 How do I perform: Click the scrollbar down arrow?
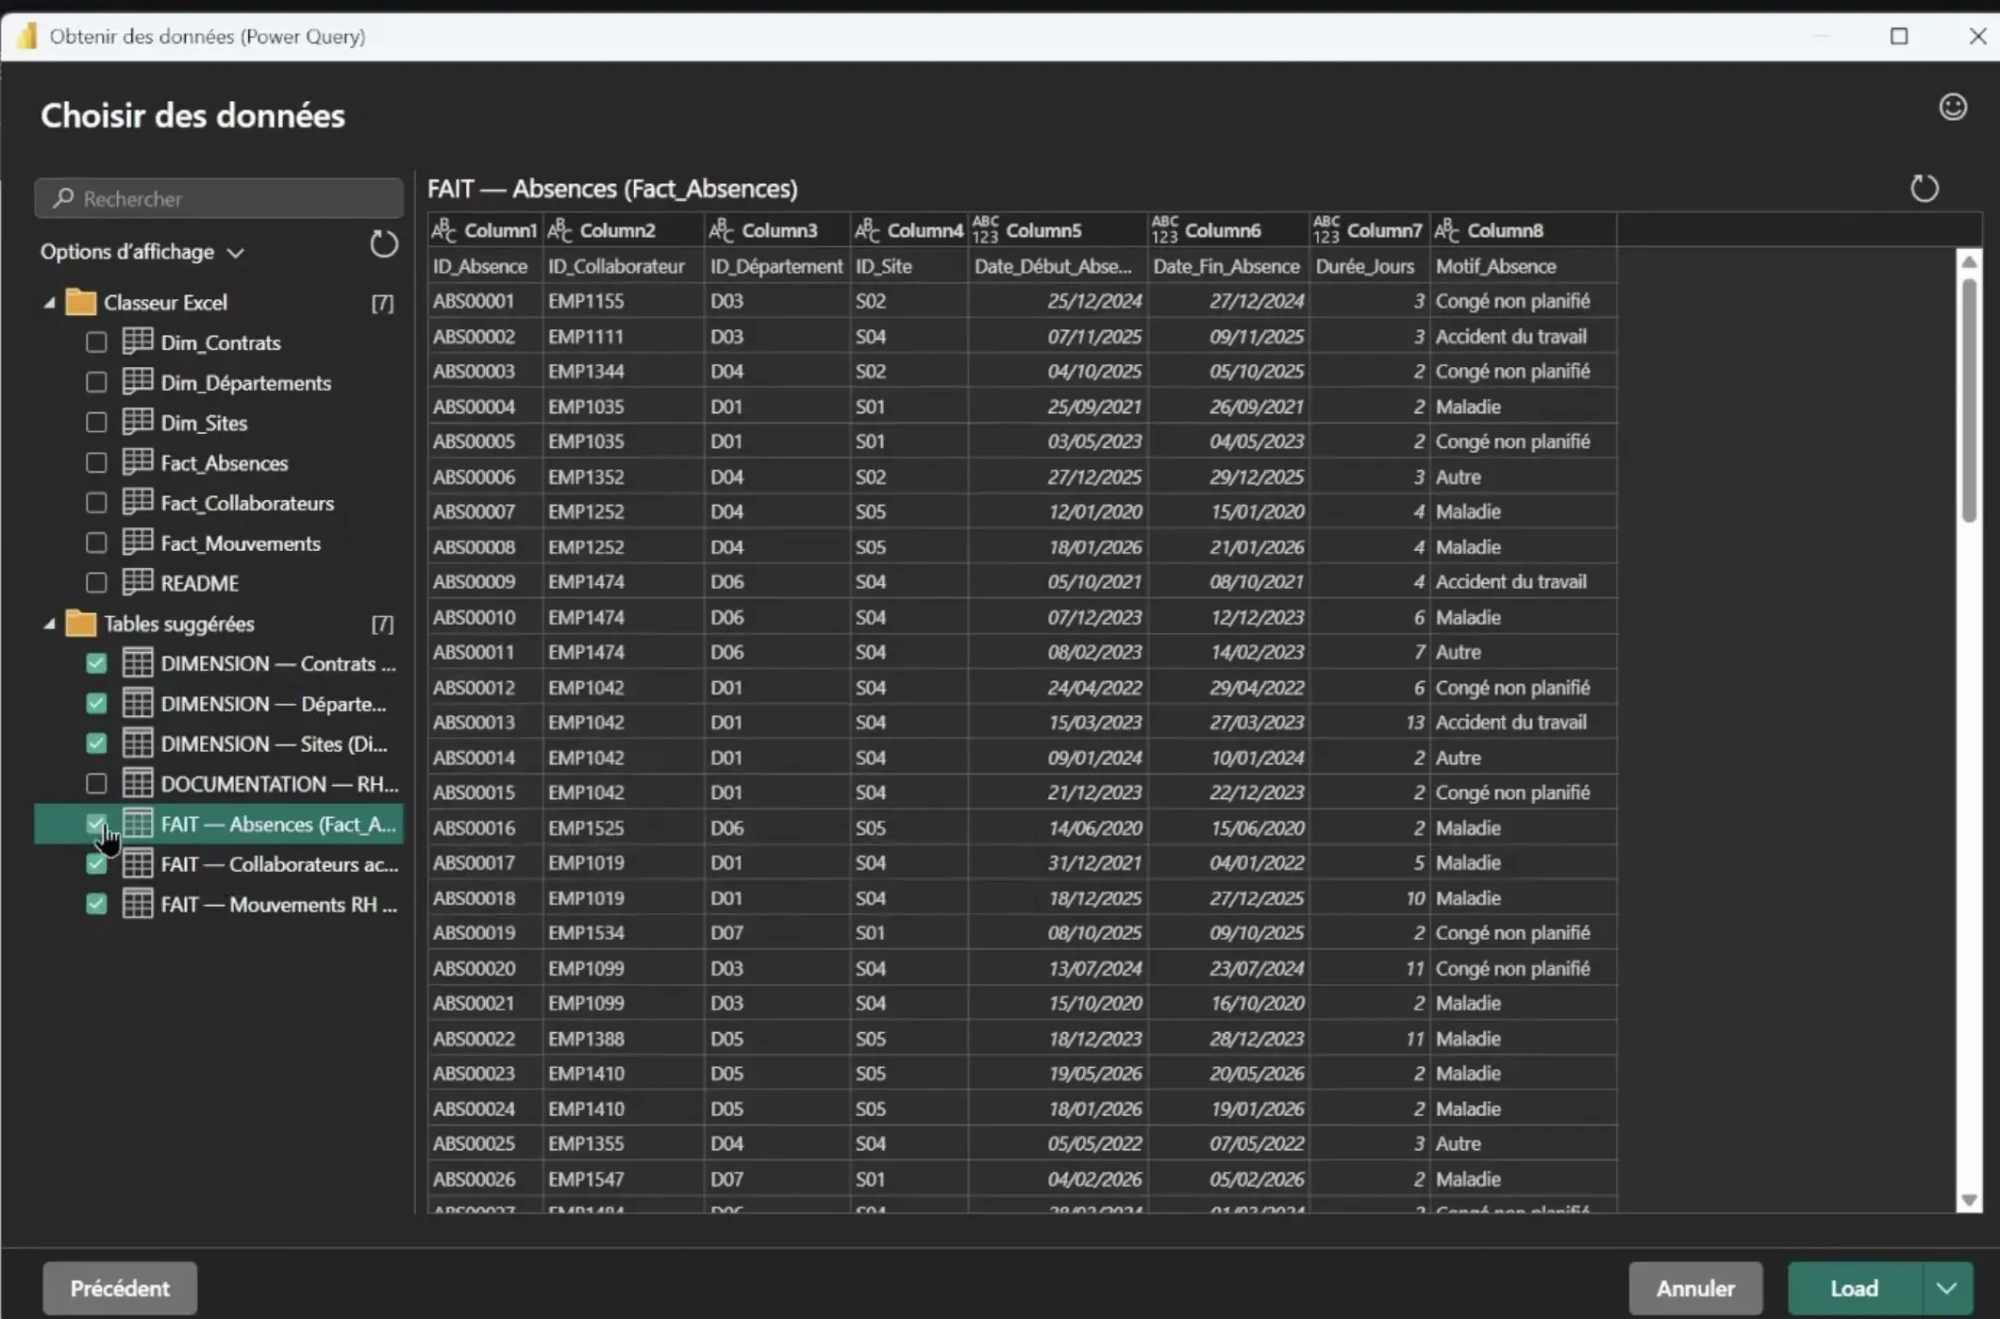[x=1969, y=1200]
